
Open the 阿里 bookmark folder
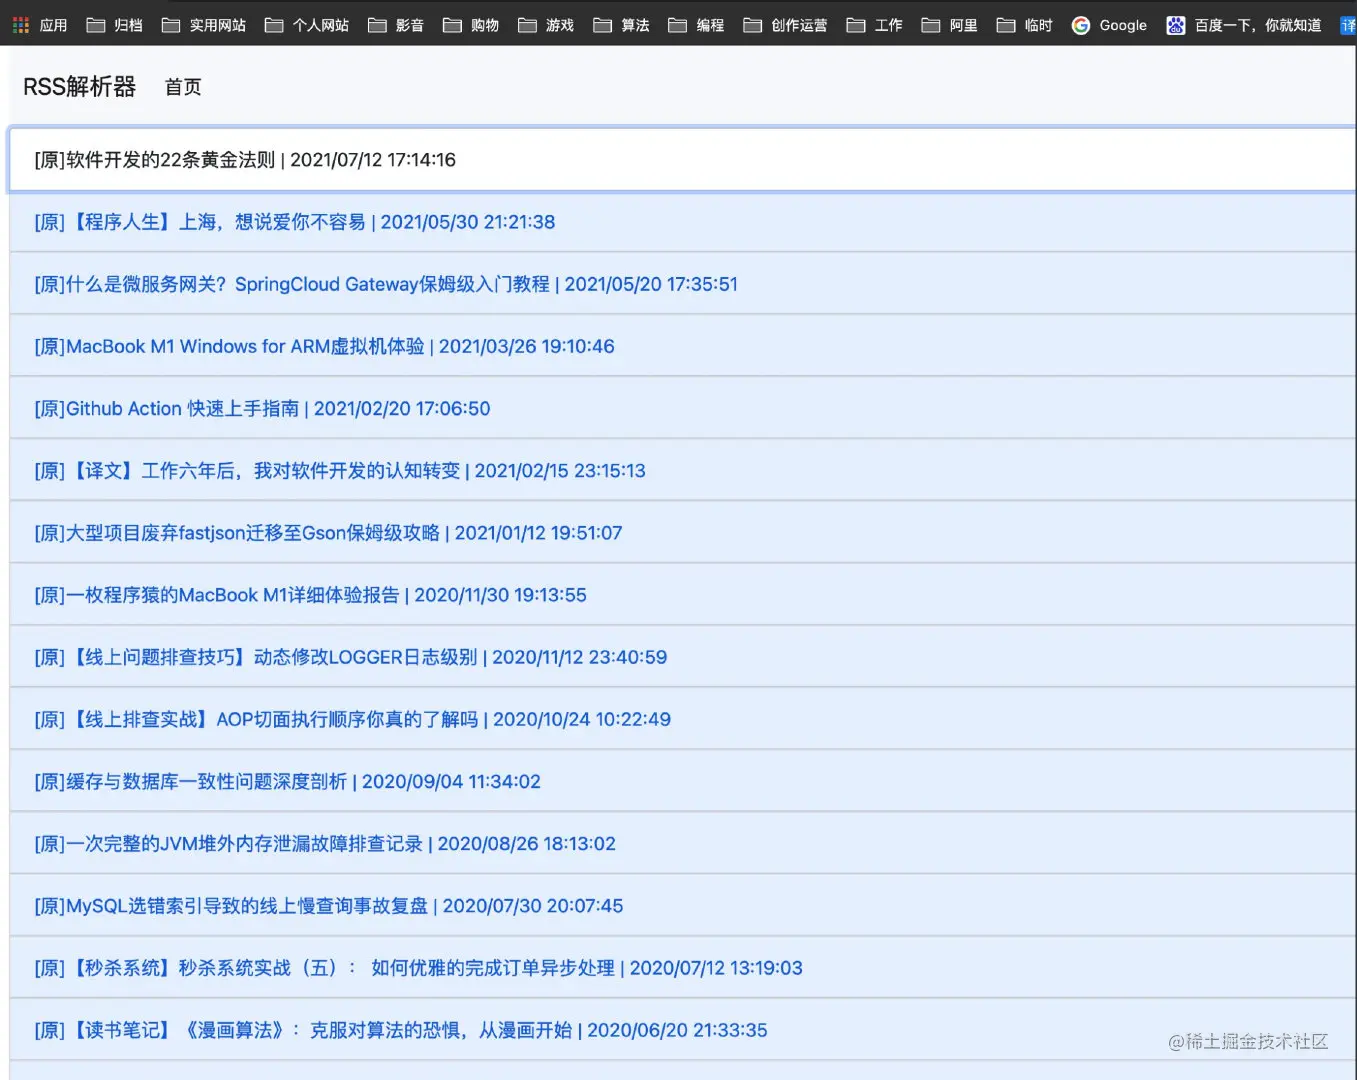tap(950, 25)
